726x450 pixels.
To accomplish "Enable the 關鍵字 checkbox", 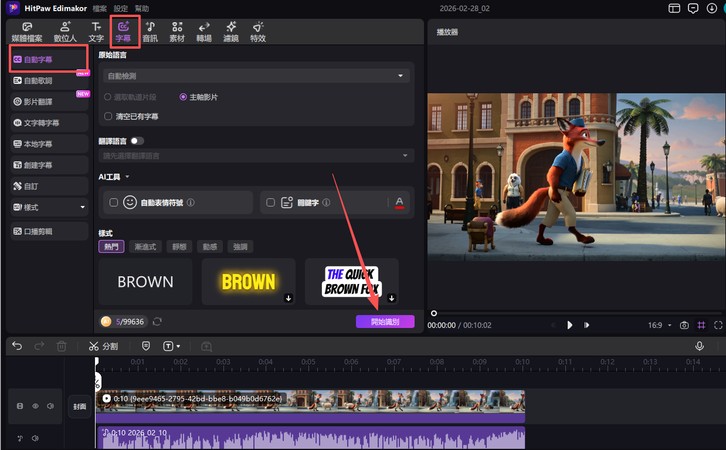I will [x=270, y=202].
